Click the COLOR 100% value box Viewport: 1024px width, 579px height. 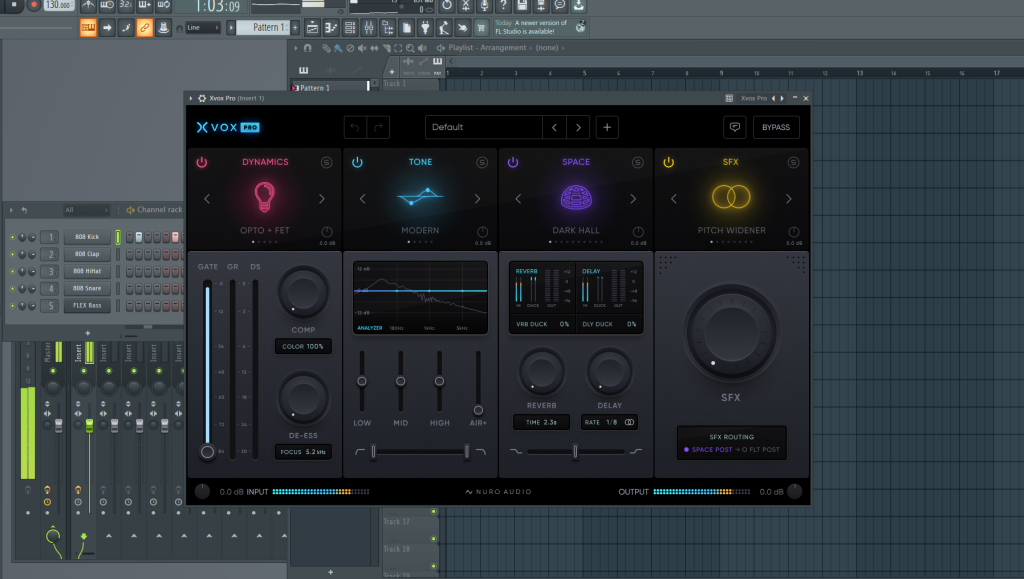pos(303,347)
